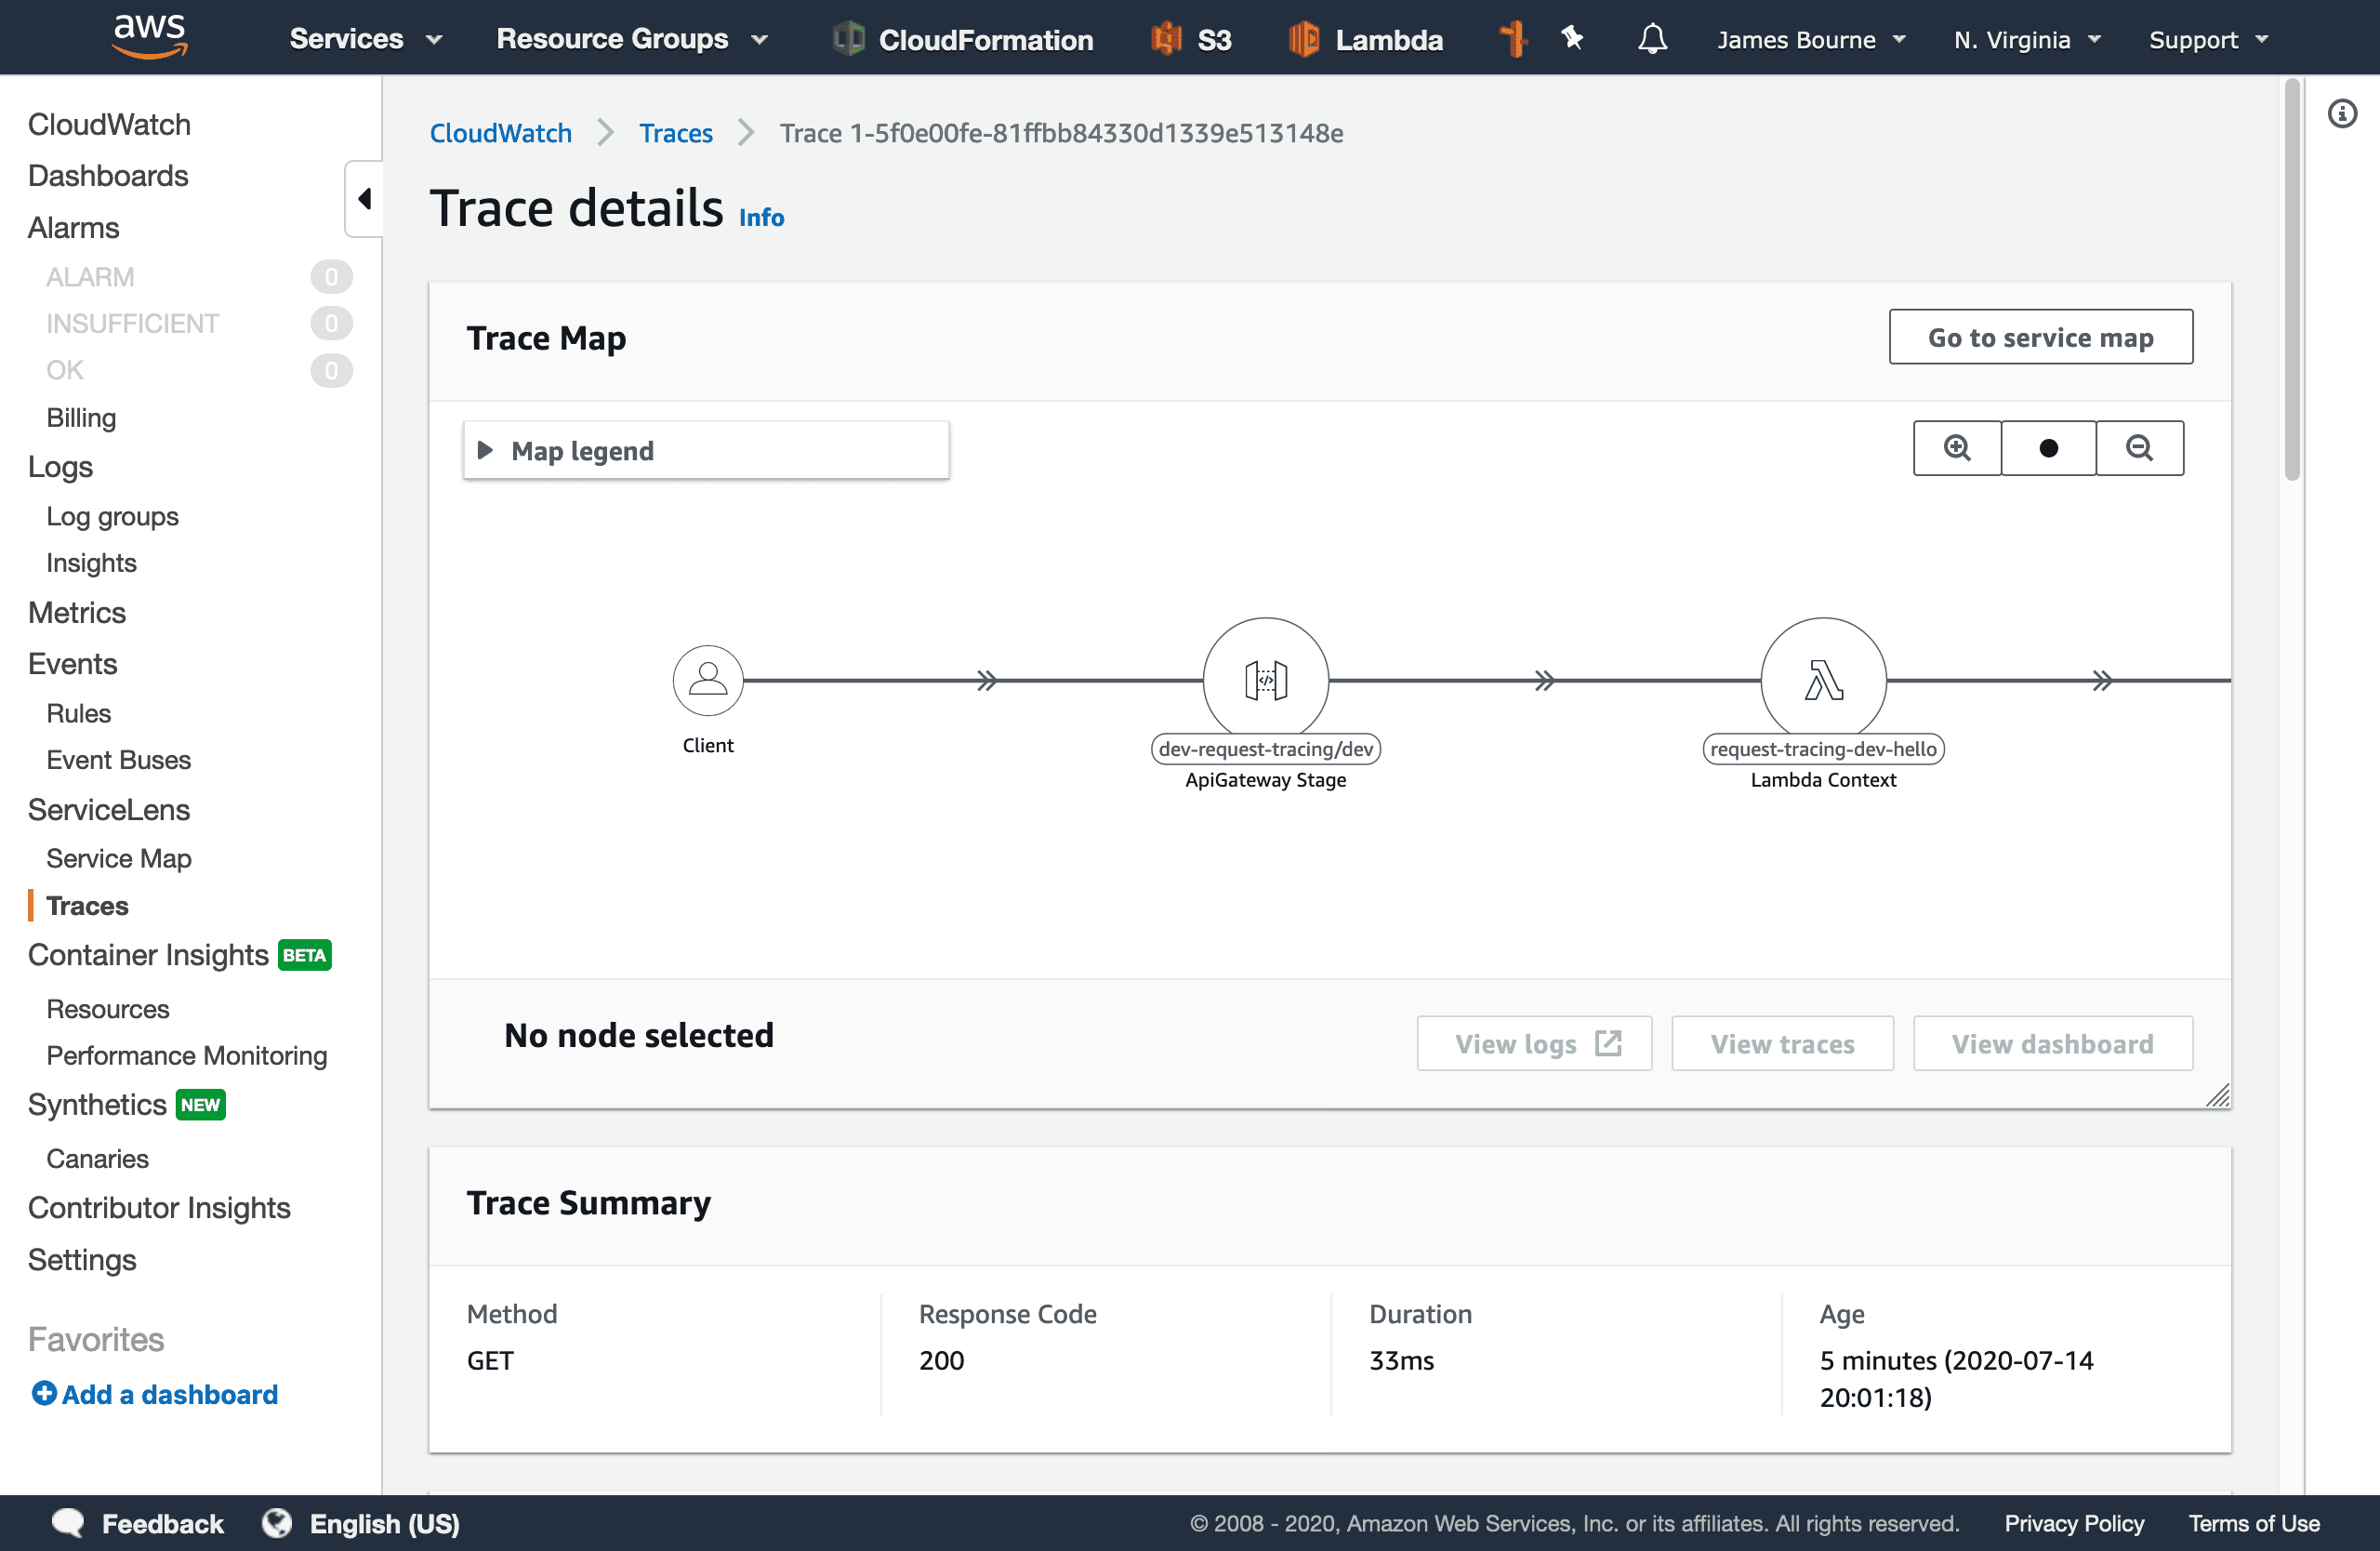Open the notifications bell
The height and width of the screenshot is (1551, 2380).
(1652, 39)
